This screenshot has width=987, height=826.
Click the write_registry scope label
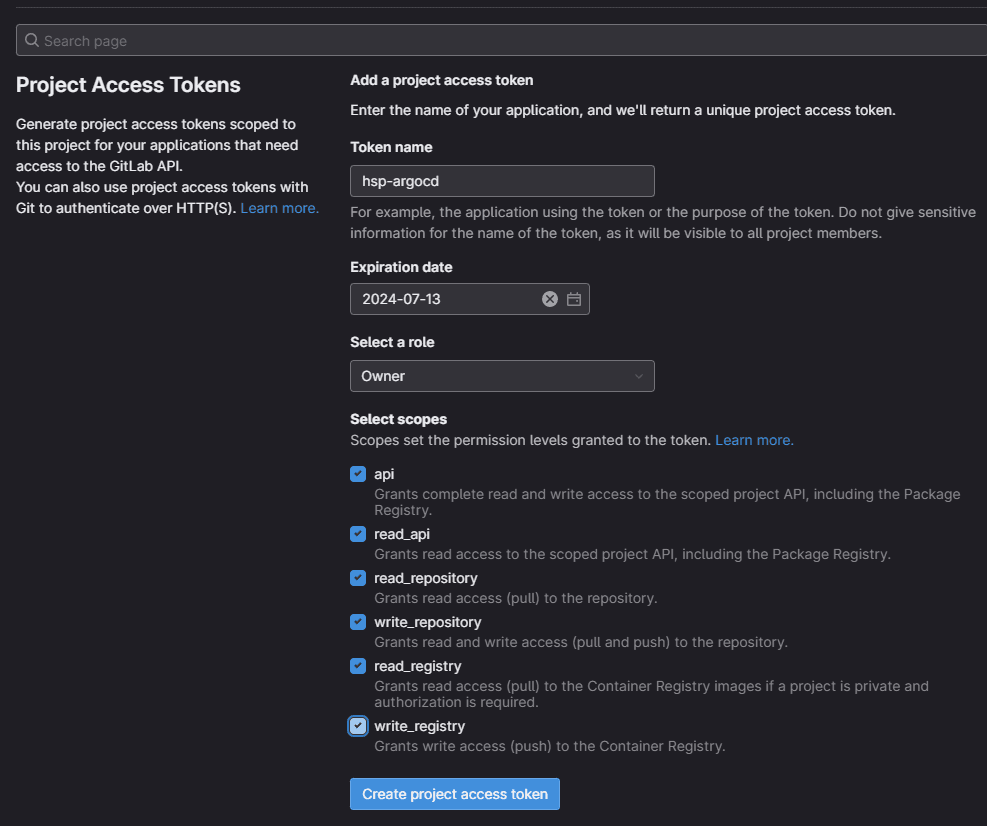(x=419, y=726)
